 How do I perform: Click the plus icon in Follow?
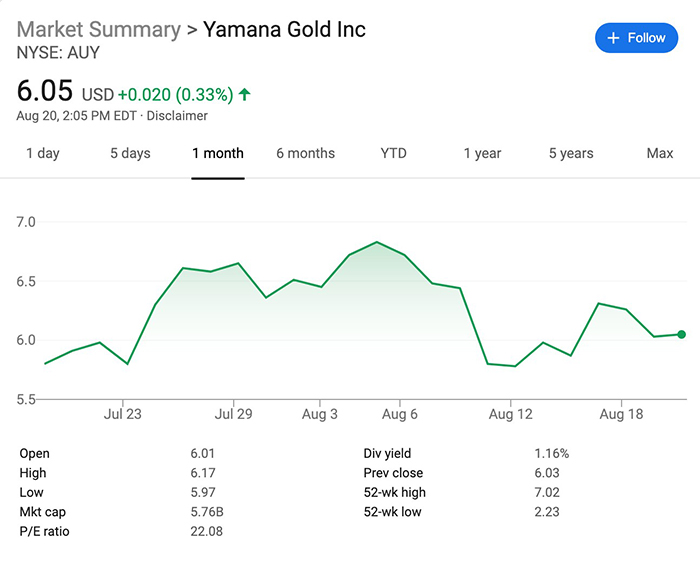[x=614, y=38]
